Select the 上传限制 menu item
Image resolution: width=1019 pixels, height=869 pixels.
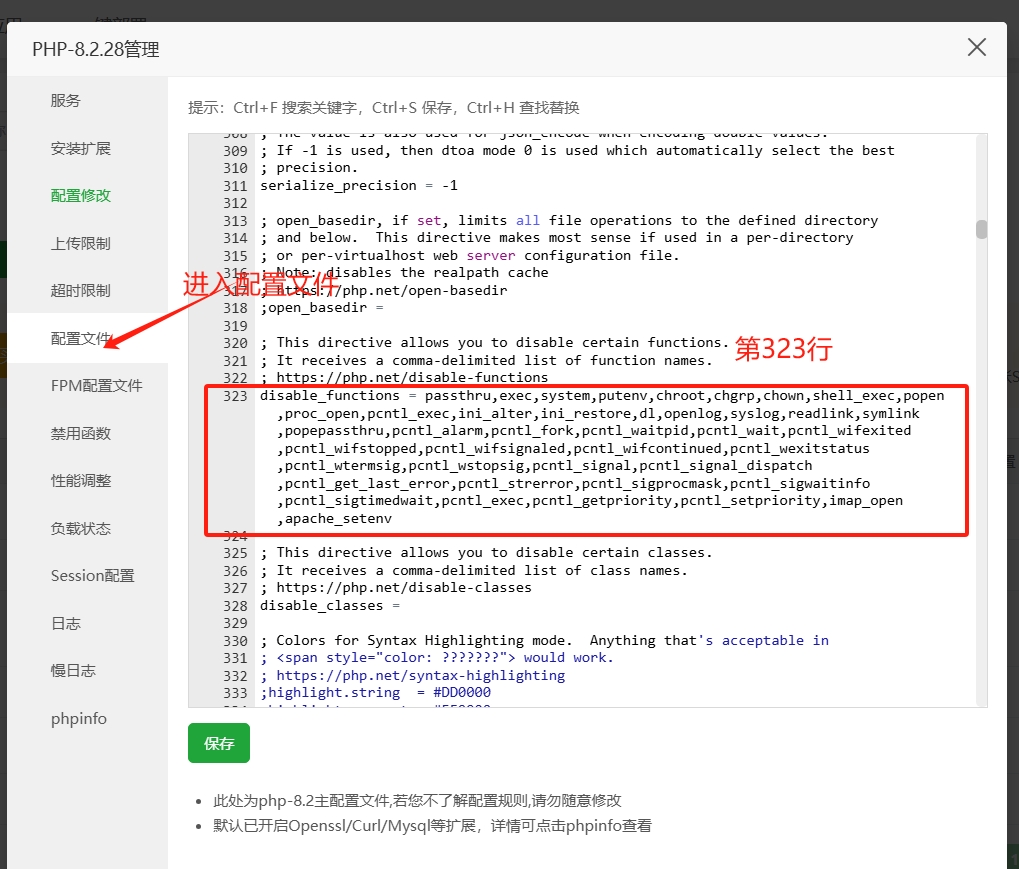81,244
